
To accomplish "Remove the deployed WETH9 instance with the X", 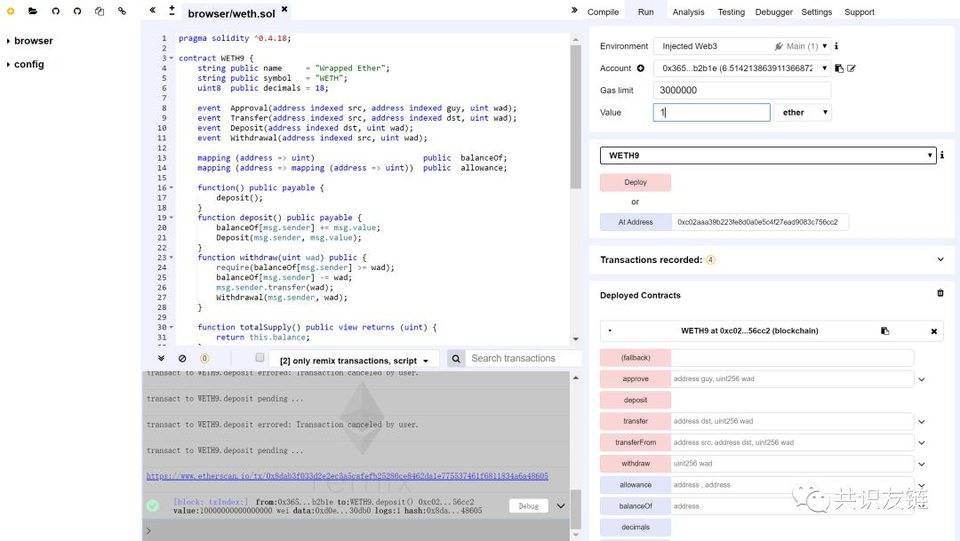I will coord(934,331).
